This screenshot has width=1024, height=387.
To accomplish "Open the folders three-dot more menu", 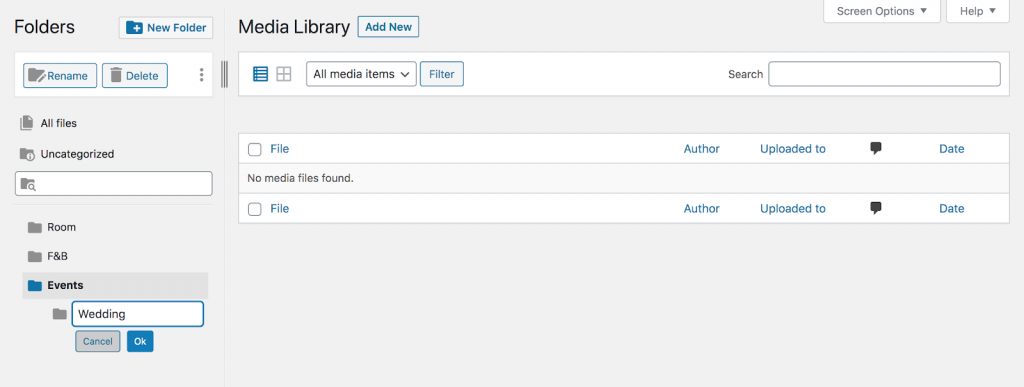I will click(x=201, y=75).
